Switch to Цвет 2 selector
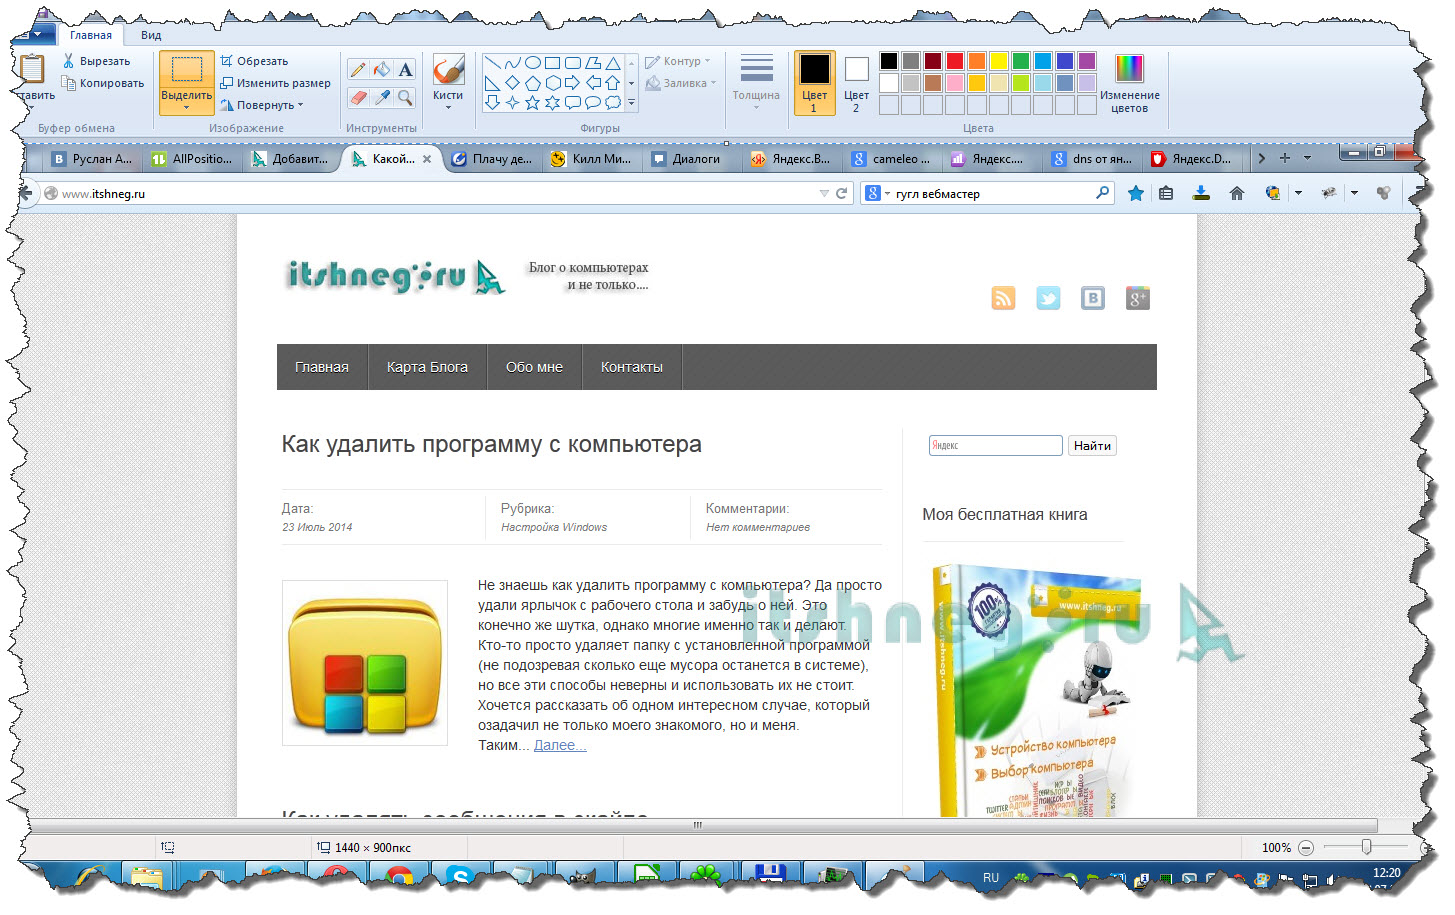 point(856,83)
